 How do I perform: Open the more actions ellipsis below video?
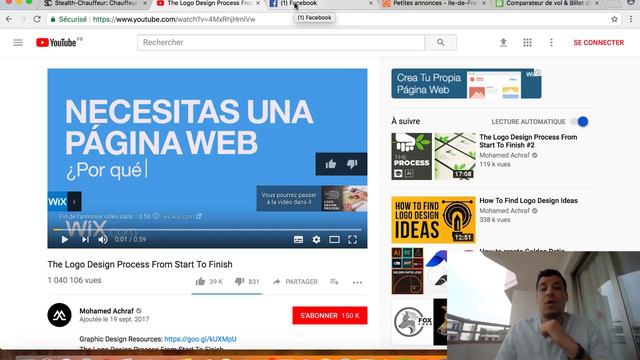point(357,282)
